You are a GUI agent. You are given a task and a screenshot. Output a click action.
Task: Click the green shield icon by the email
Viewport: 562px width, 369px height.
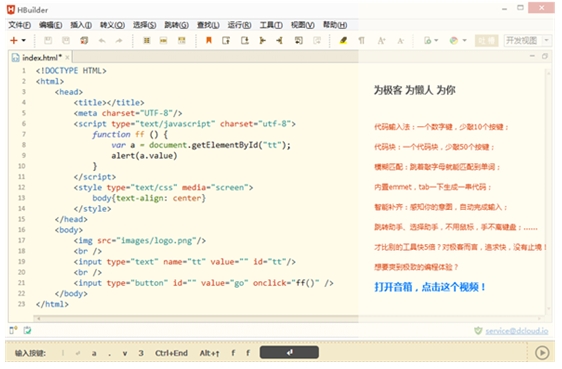(x=478, y=331)
